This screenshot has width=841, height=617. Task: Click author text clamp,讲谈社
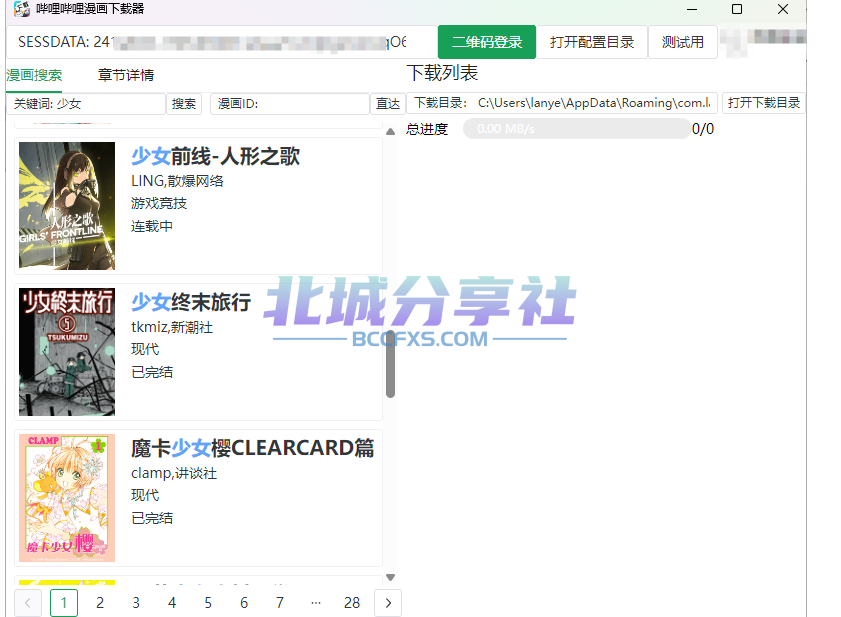click(174, 473)
